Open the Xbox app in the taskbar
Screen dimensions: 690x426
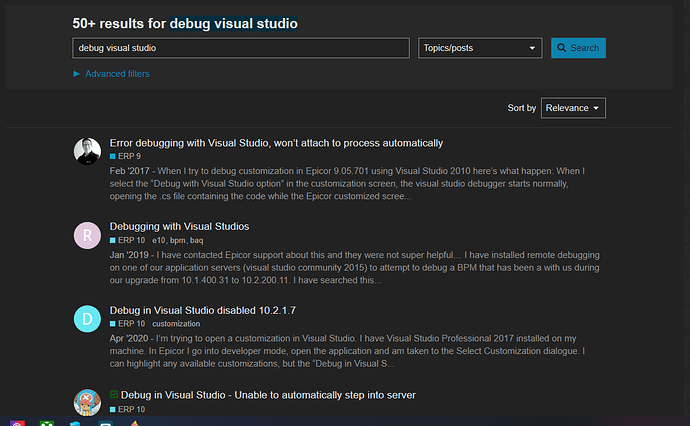coord(47,423)
